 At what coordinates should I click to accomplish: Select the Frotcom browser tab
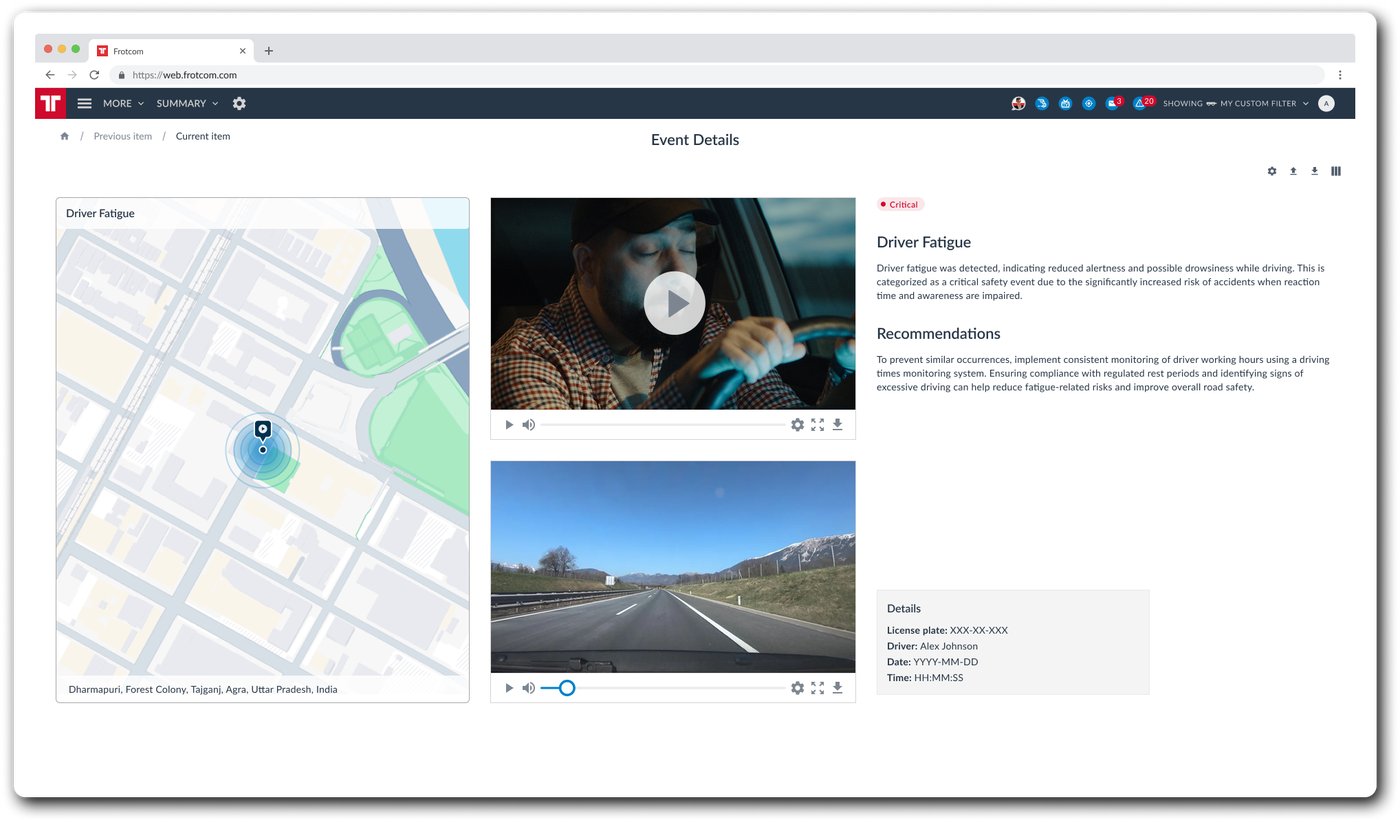[172, 51]
